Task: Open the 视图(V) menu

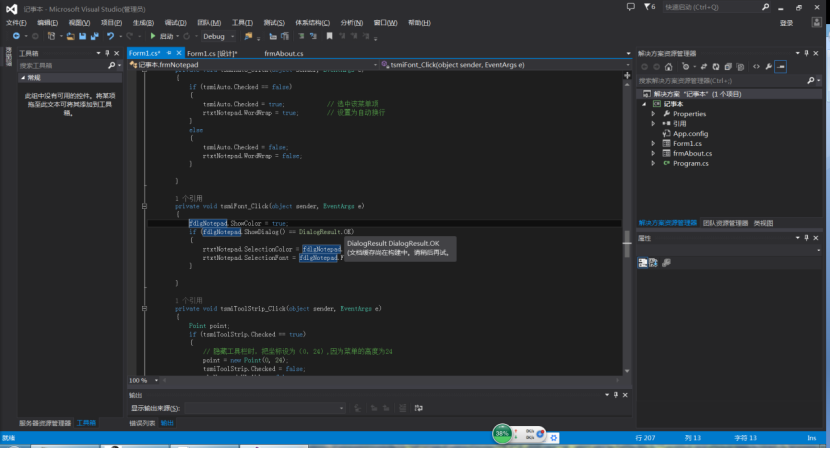Action: coord(79,23)
